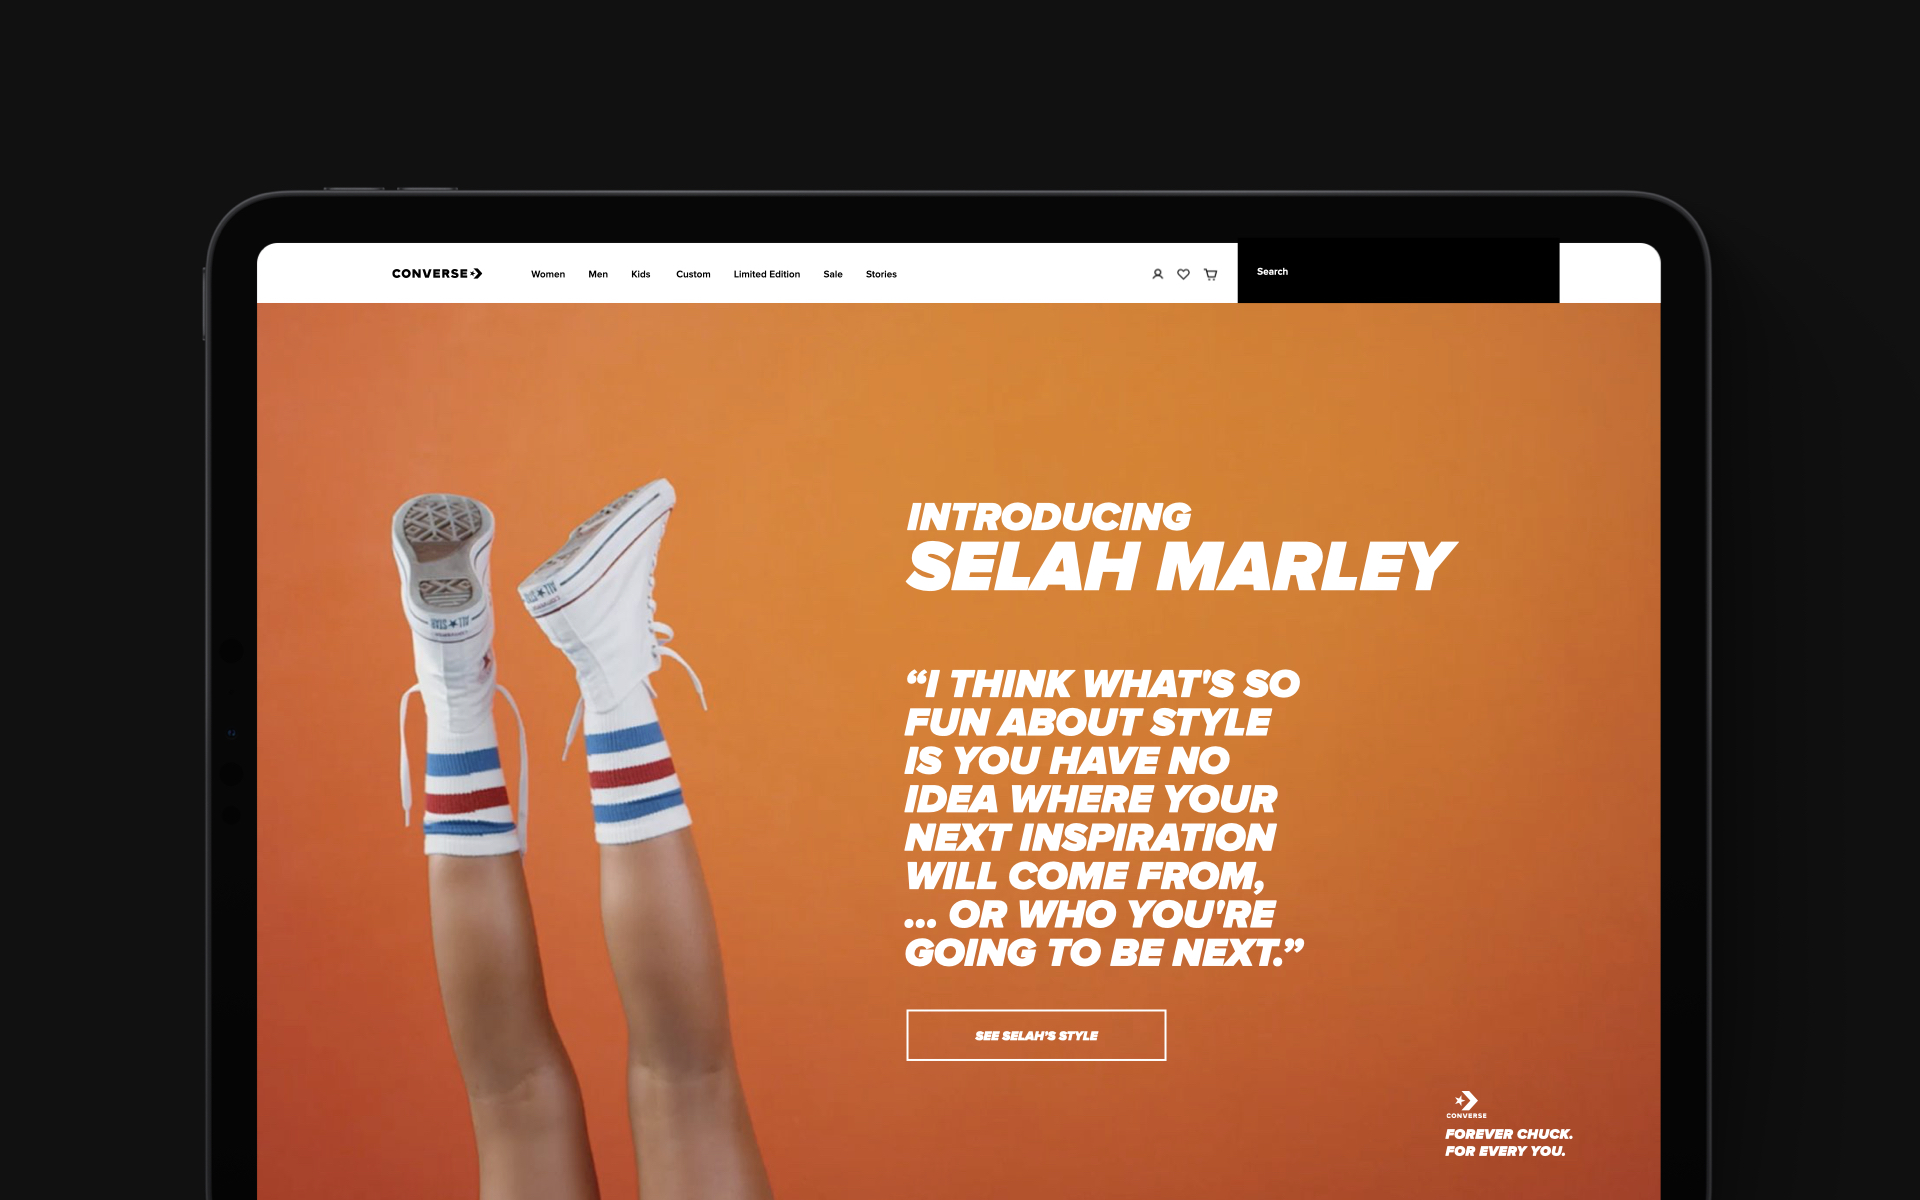Click the Converse logo in header
This screenshot has width=1920, height=1200.
437,273
